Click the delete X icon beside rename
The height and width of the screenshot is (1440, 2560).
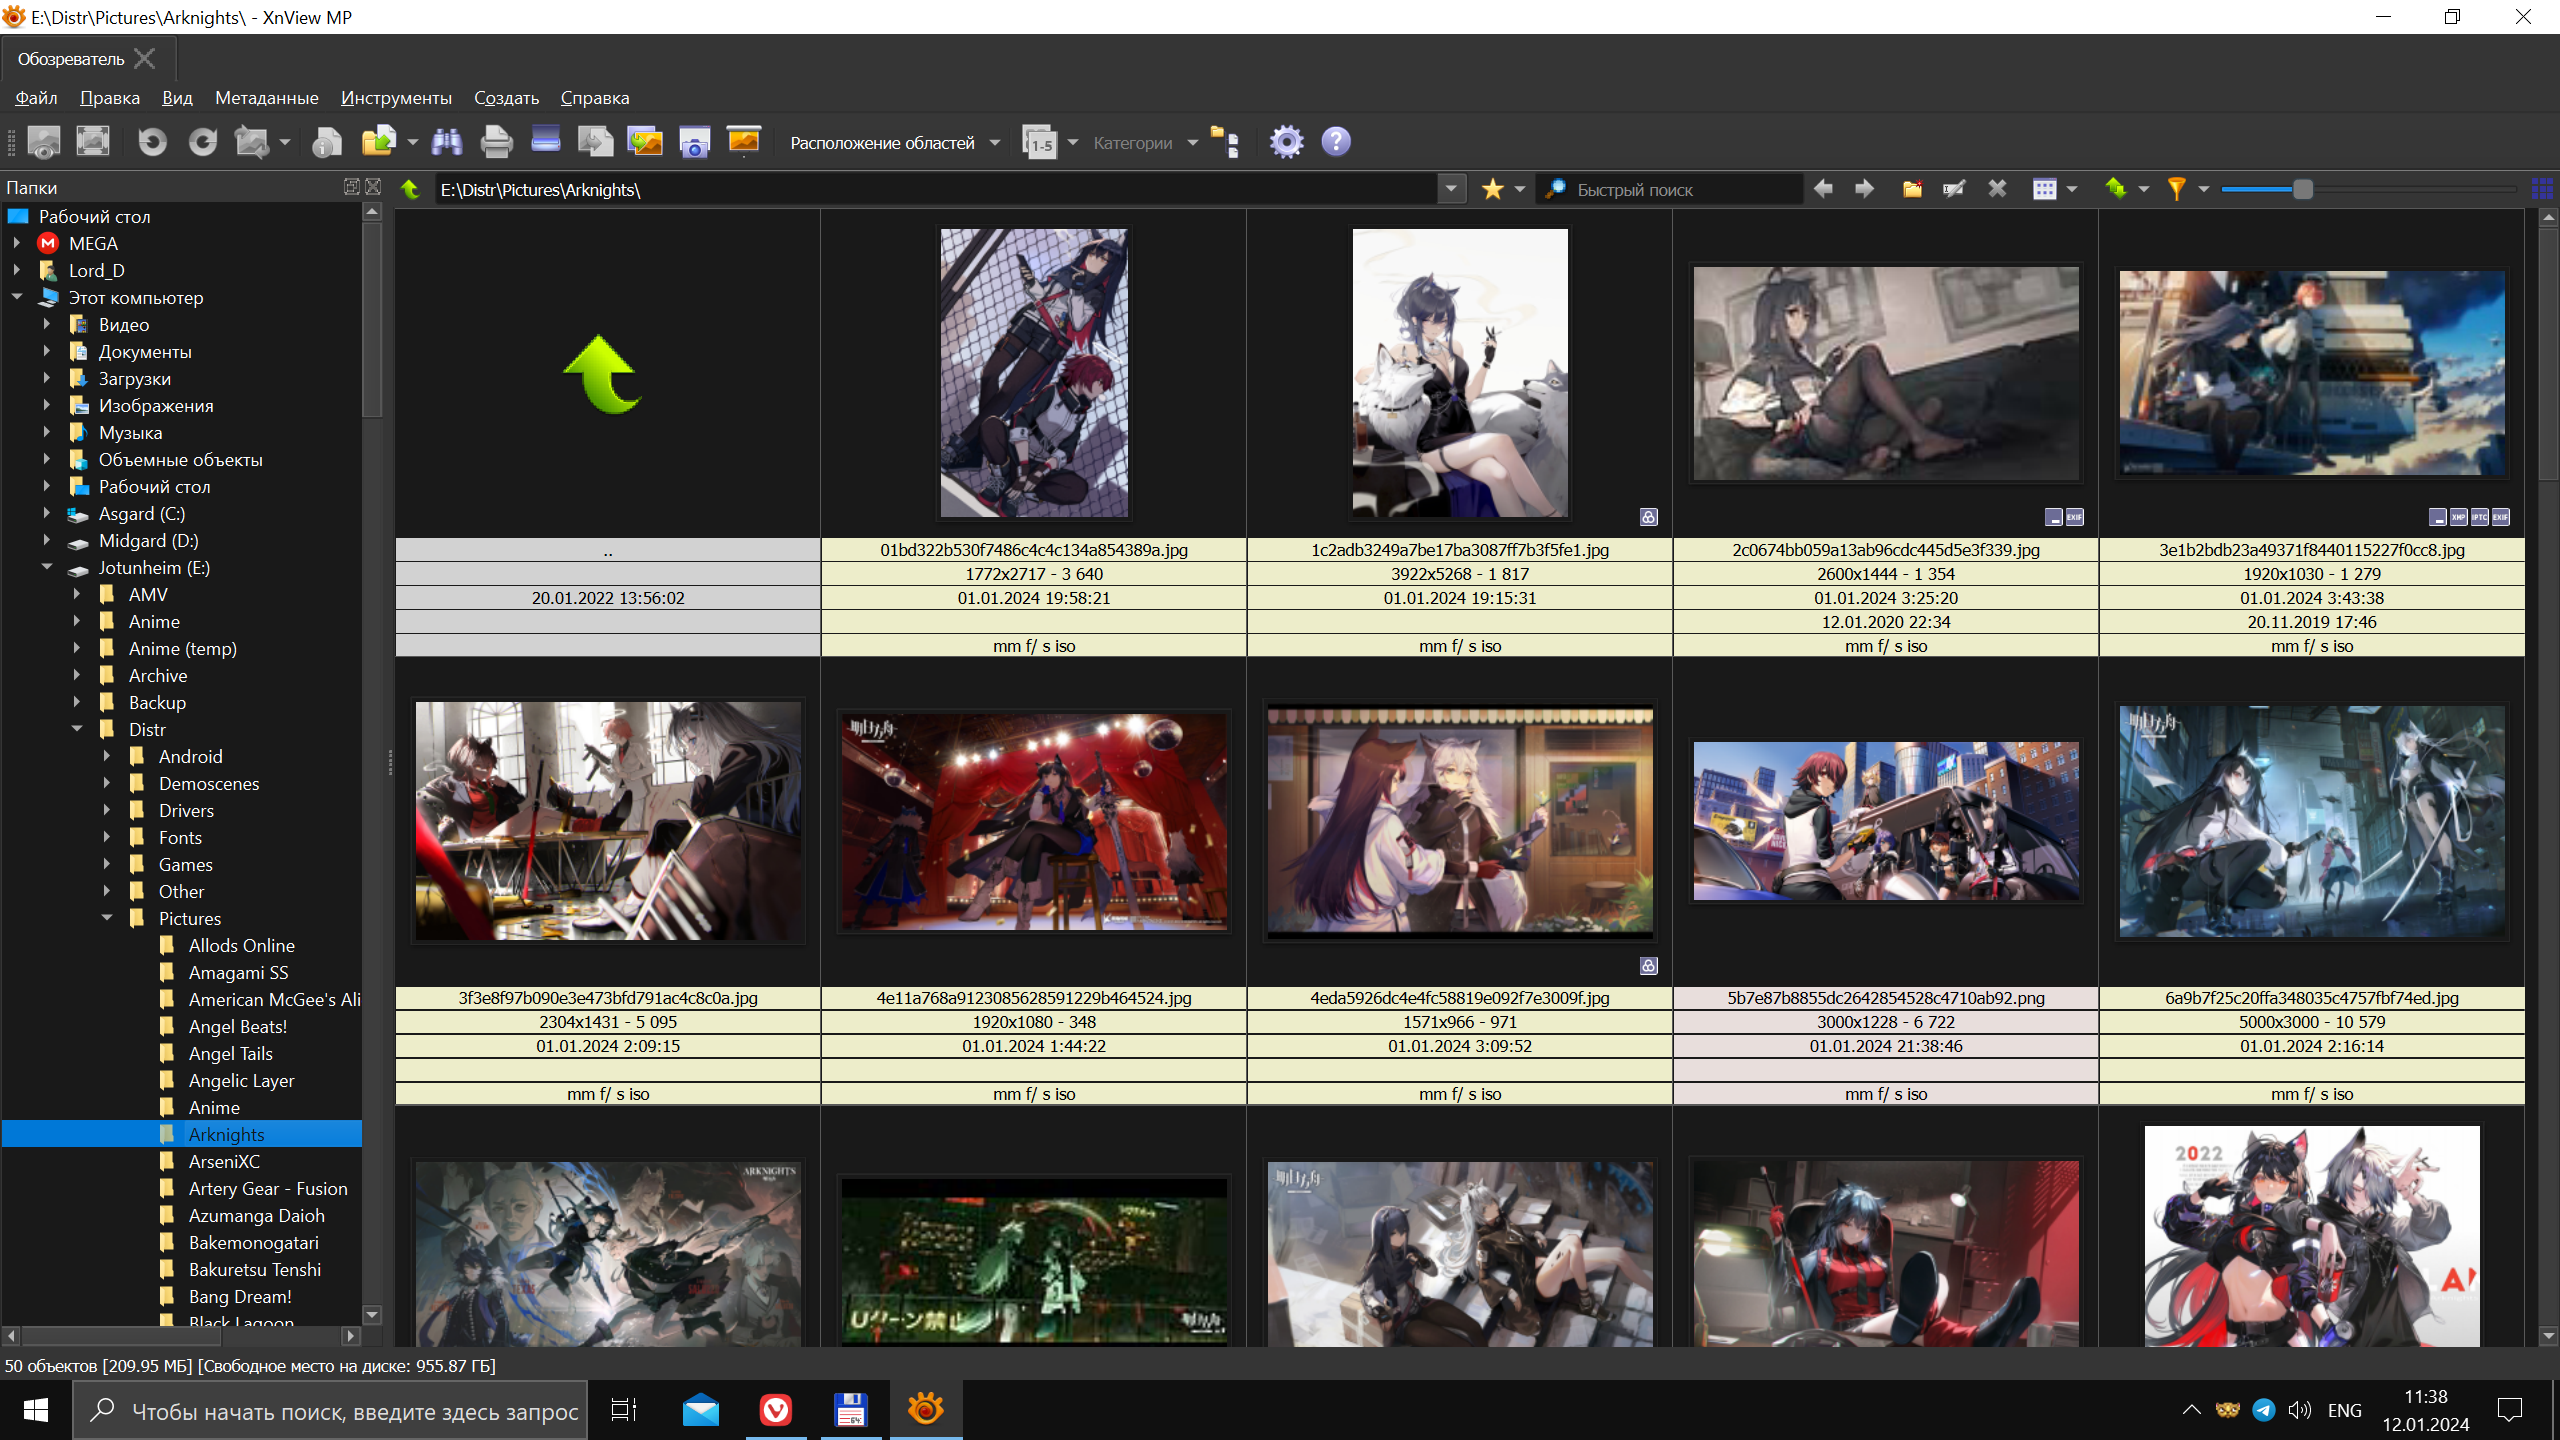[1997, 189]
